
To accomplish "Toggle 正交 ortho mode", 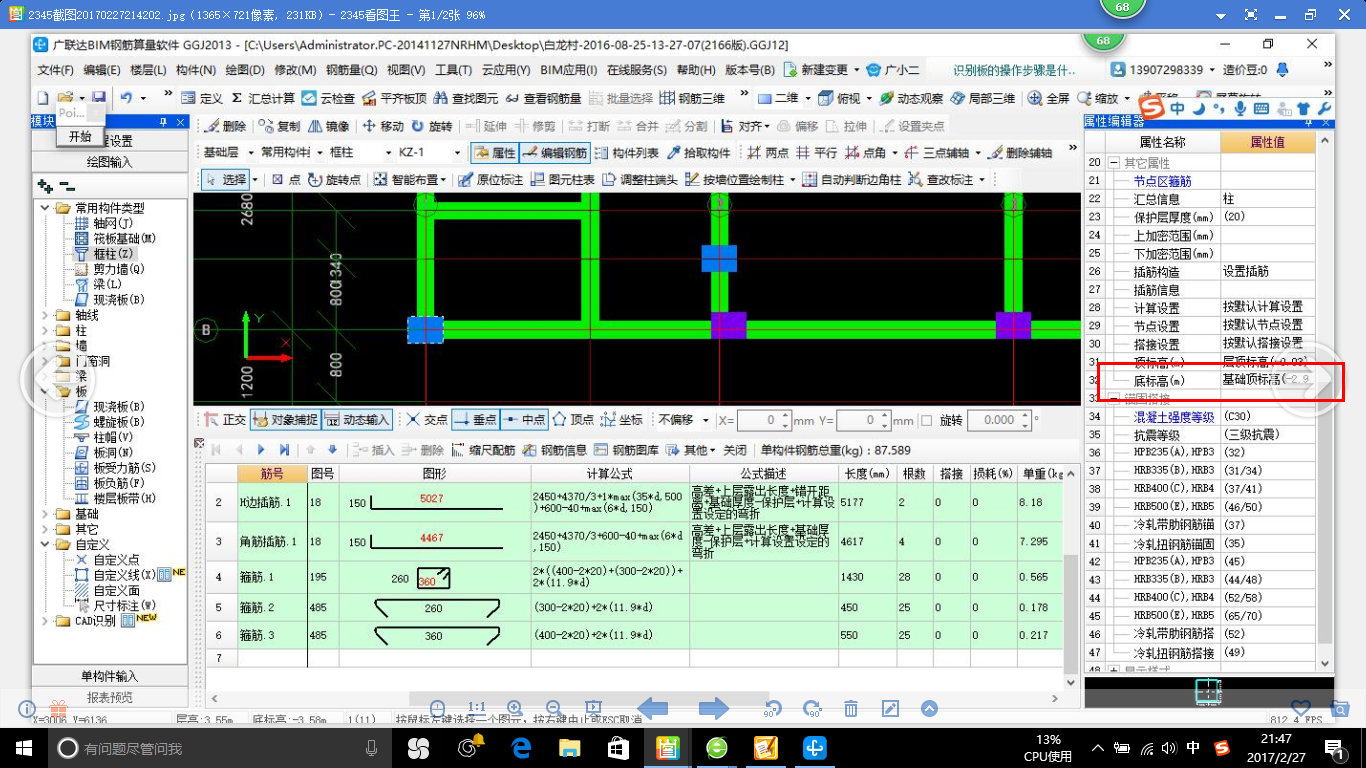I will (225, 420).
